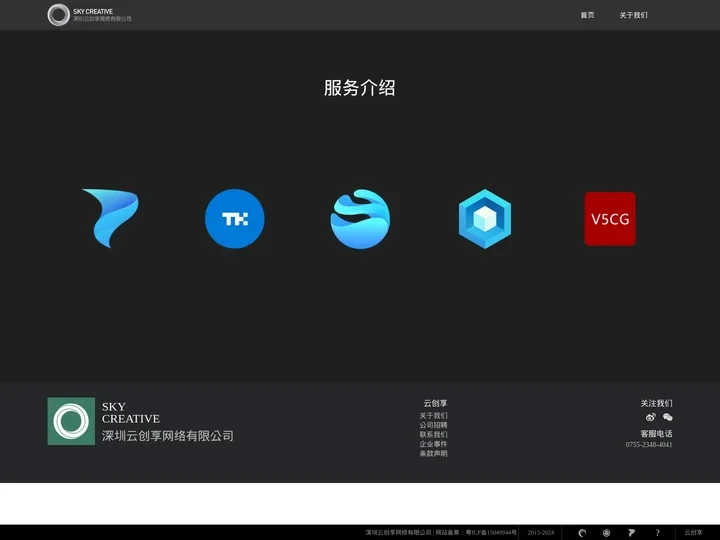Click the small tornado icon in bottom bar
The image size is (720, 540).
pos(632,533)
